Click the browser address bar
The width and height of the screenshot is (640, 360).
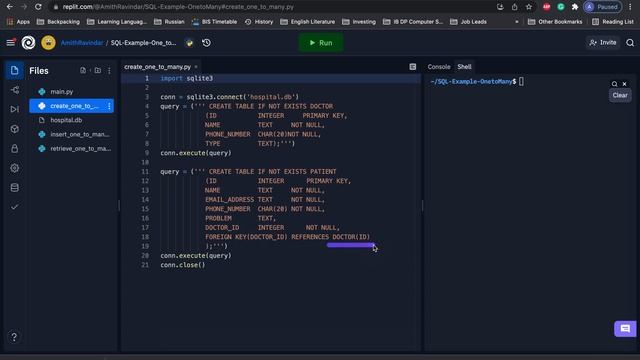pyautogui.click(x=269, y=7)
